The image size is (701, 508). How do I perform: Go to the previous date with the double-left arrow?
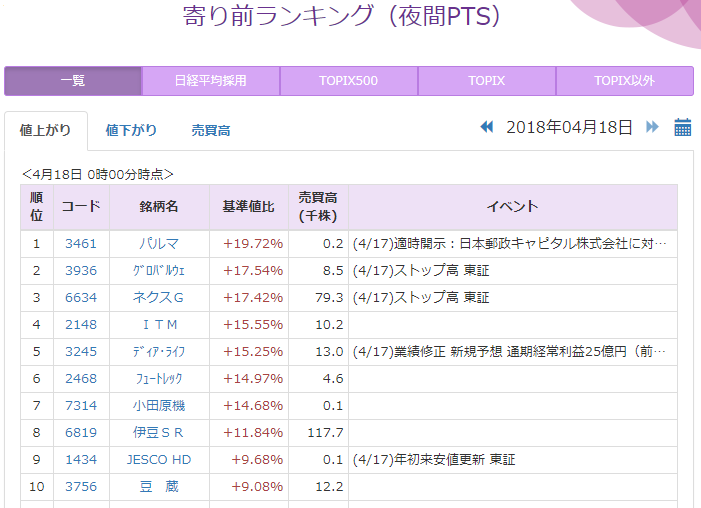pyautogui.click(x=487, y=127)
